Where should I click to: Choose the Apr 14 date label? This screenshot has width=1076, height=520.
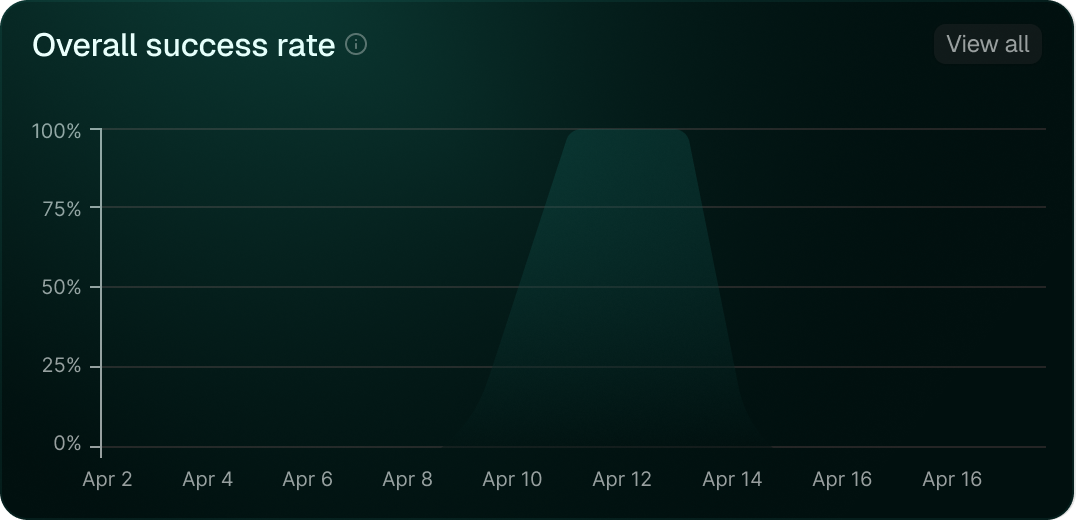click(732, 480)
